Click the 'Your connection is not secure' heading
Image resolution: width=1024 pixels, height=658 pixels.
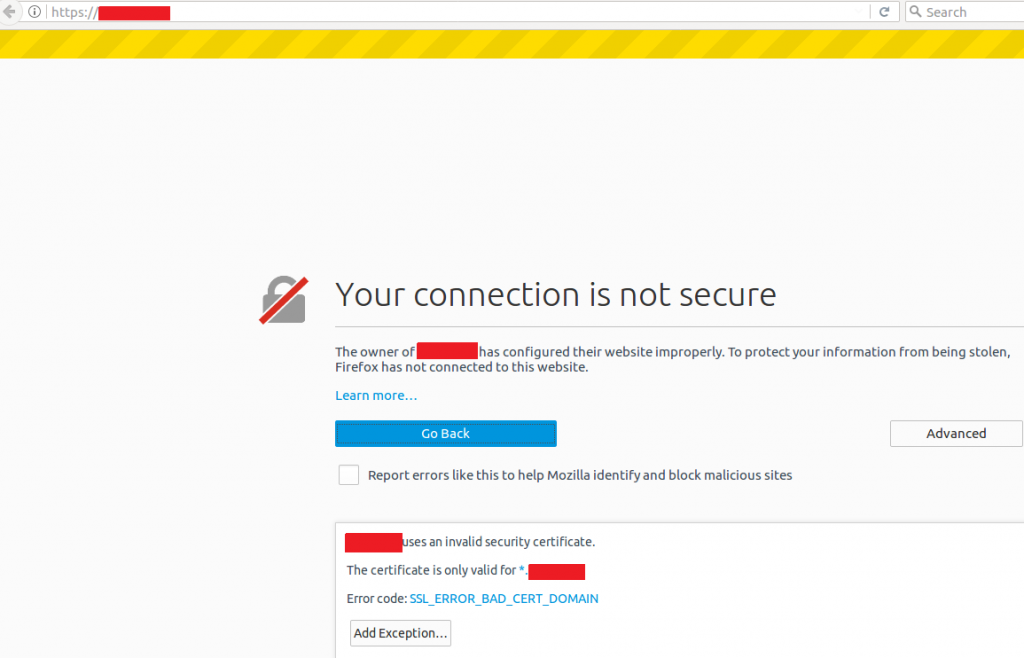pyautogui.click(x=556, y=295)
